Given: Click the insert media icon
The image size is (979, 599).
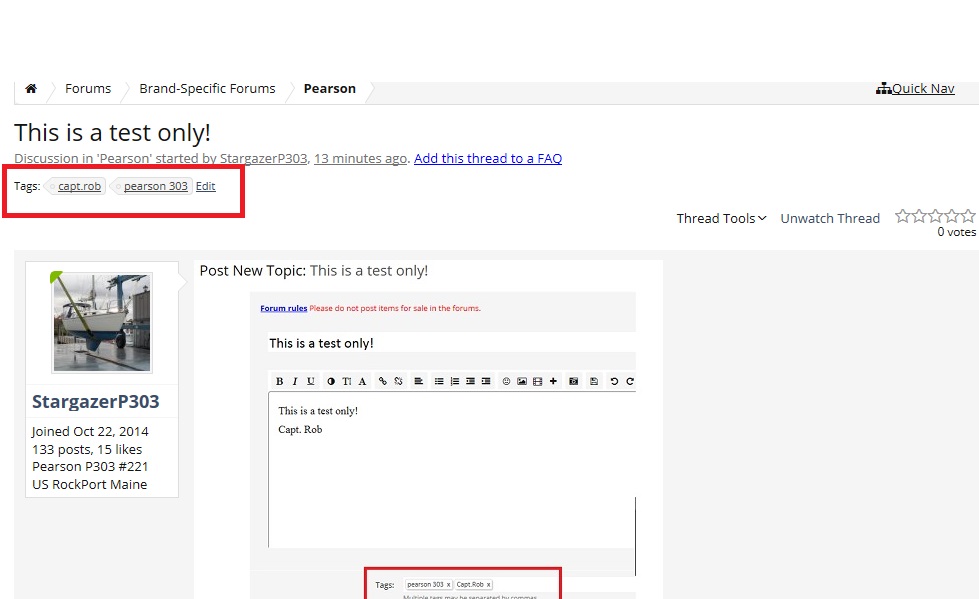Looking at the screenshot, I should pyautogui.click(x=538, y=381).
